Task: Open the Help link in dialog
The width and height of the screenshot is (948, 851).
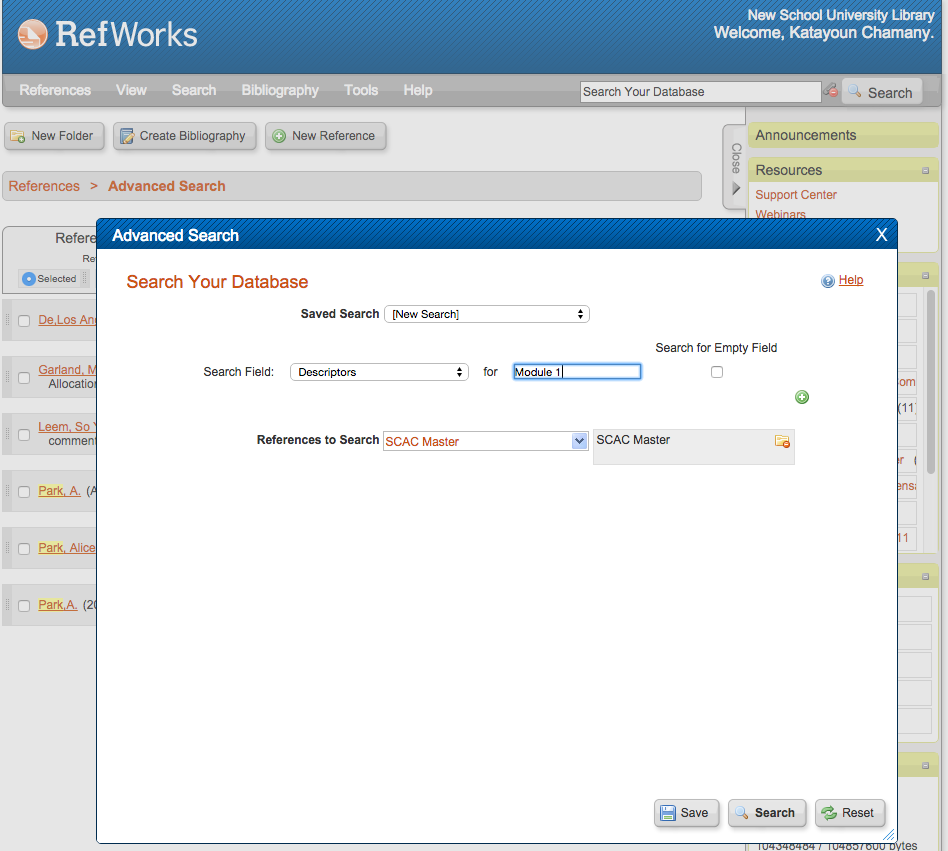Action: [851, 280]
